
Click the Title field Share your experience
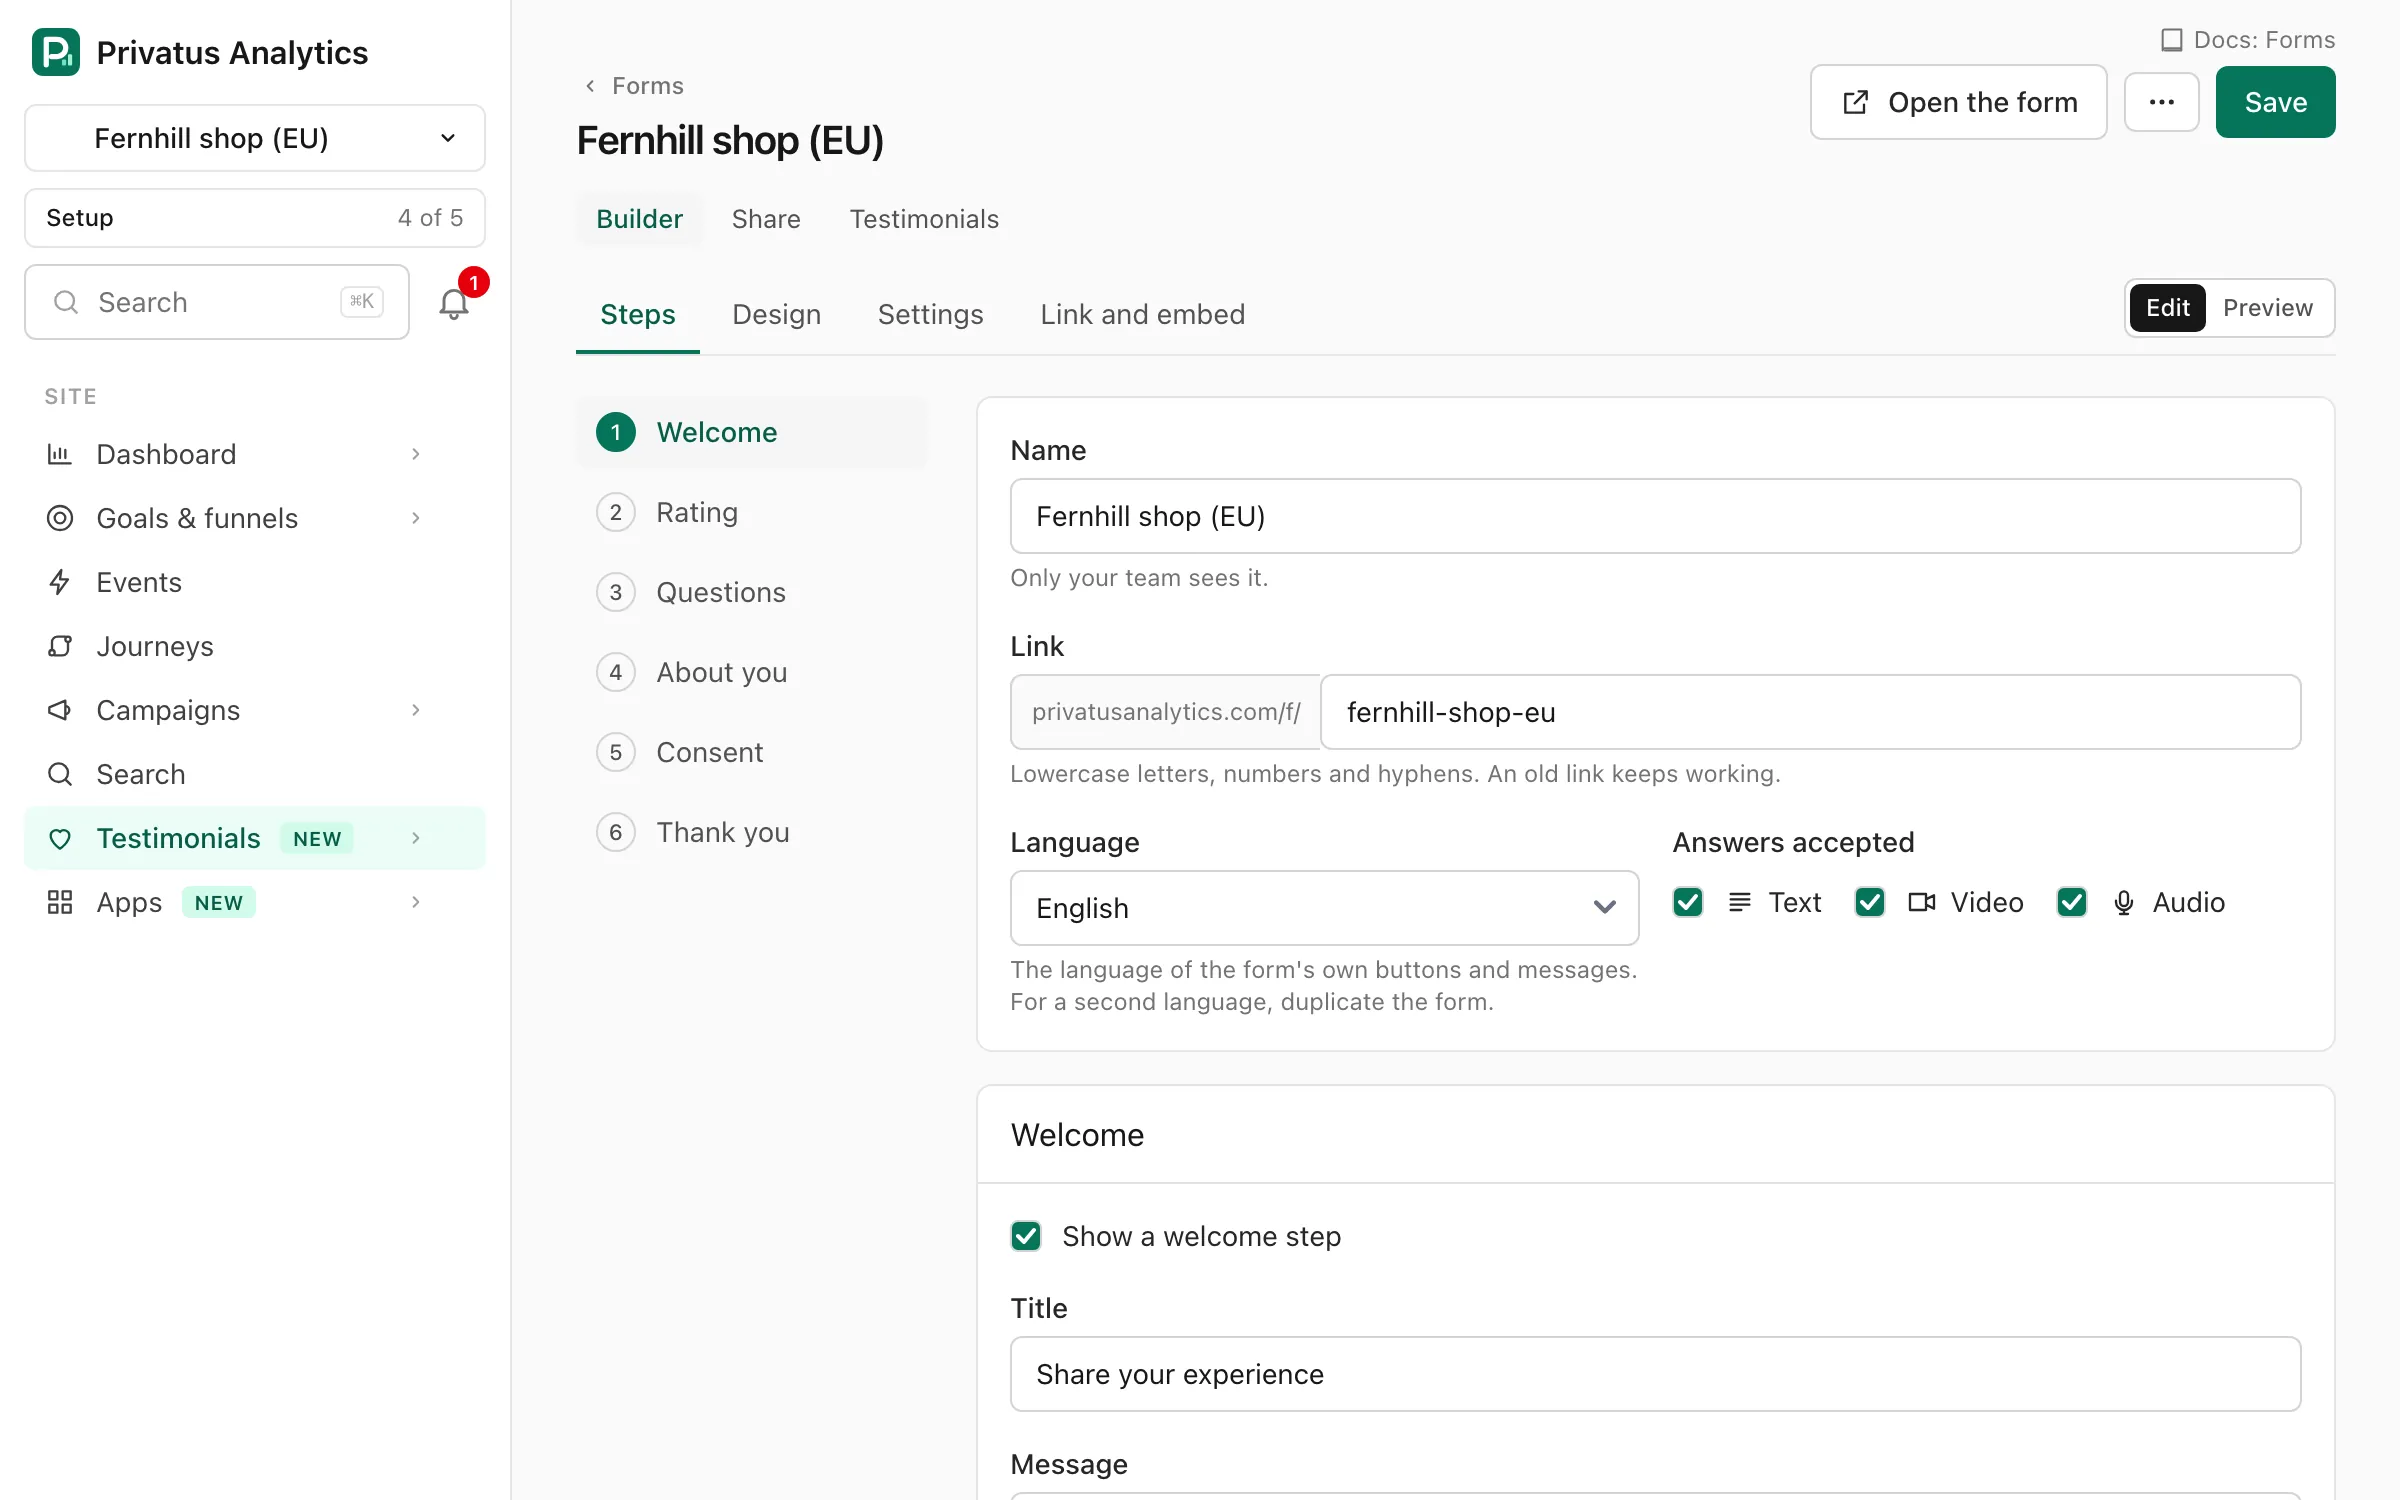(1655, 1374)
